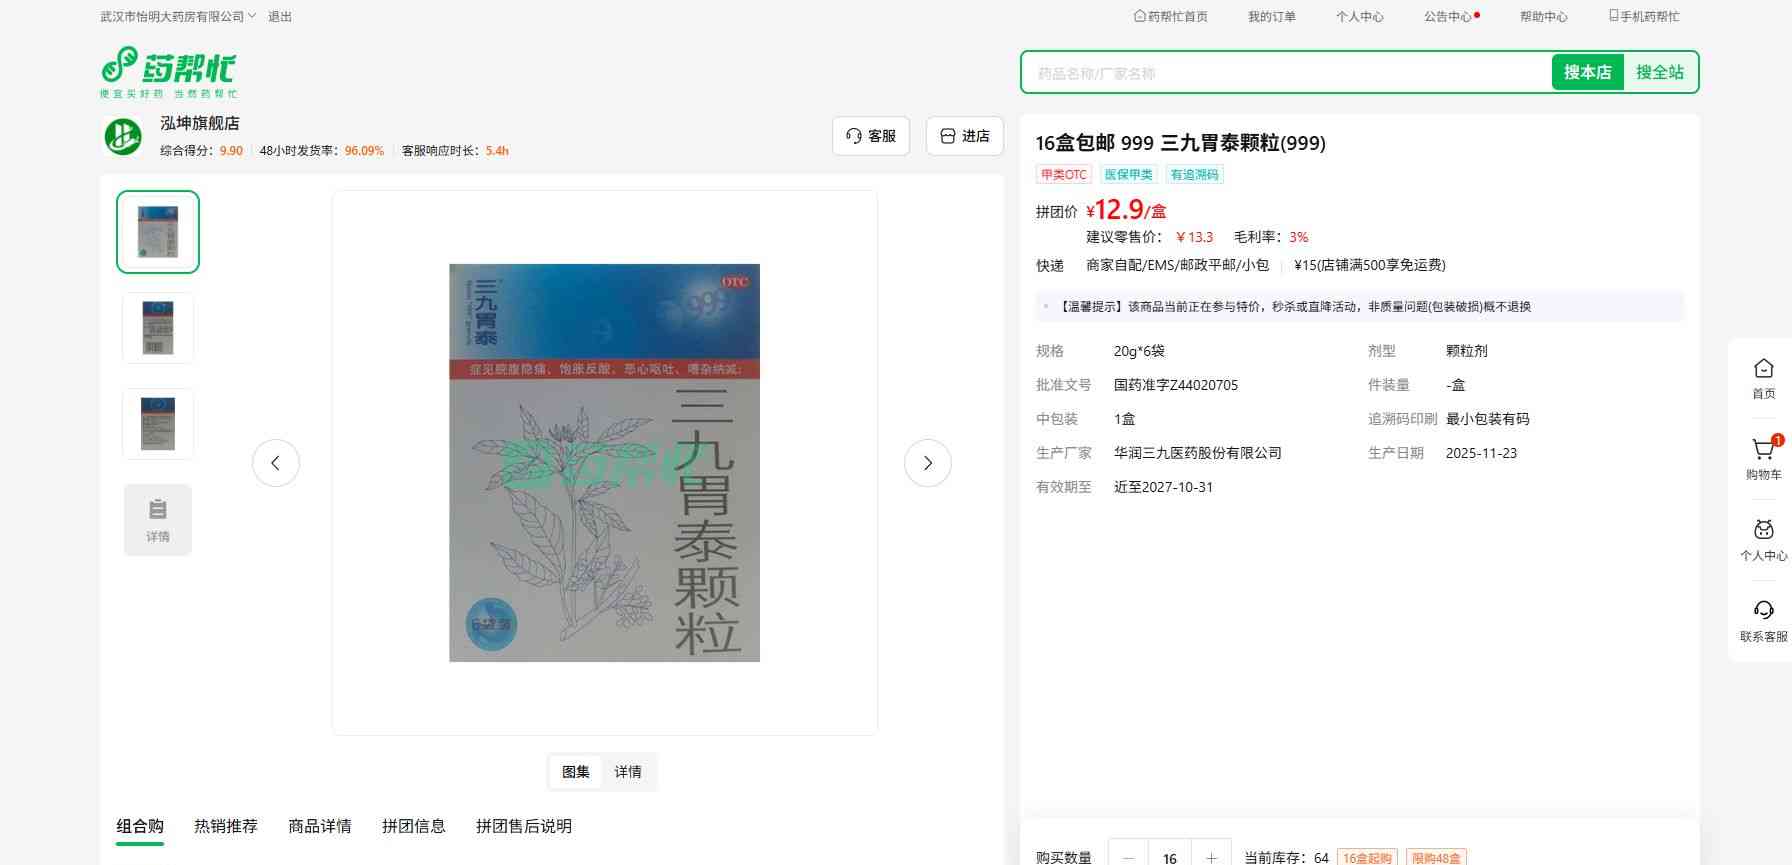The image size is (1792, 865).
Task: Click the 泓坤旗舰店 store avatar
Action: coord(123,136)
